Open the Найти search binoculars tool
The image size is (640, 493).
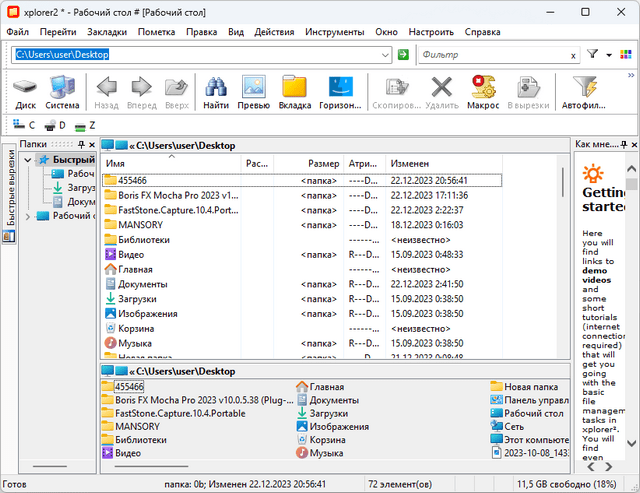click(x=215, y=91)
